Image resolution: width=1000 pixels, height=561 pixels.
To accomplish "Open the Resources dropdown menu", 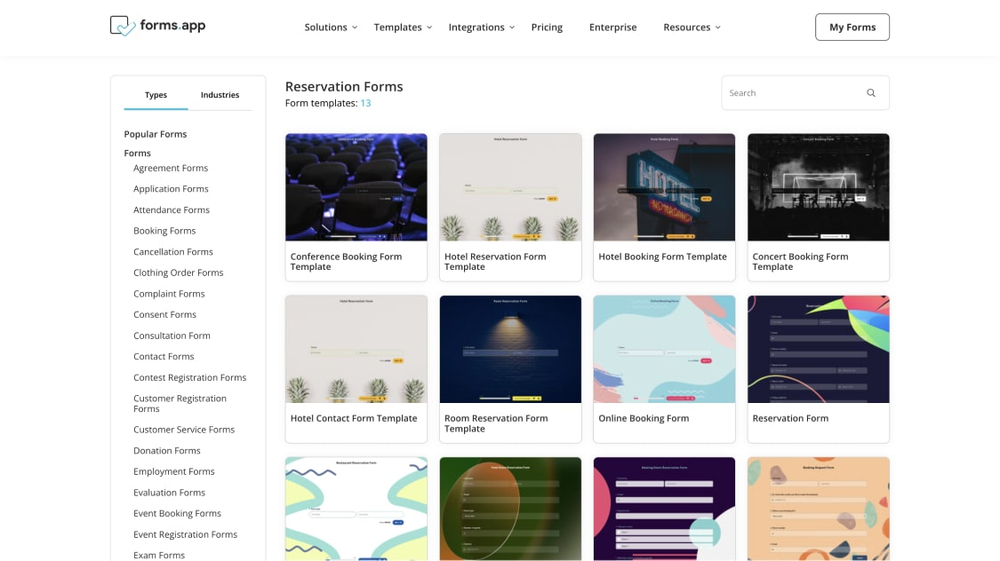I will click(691, 27).
